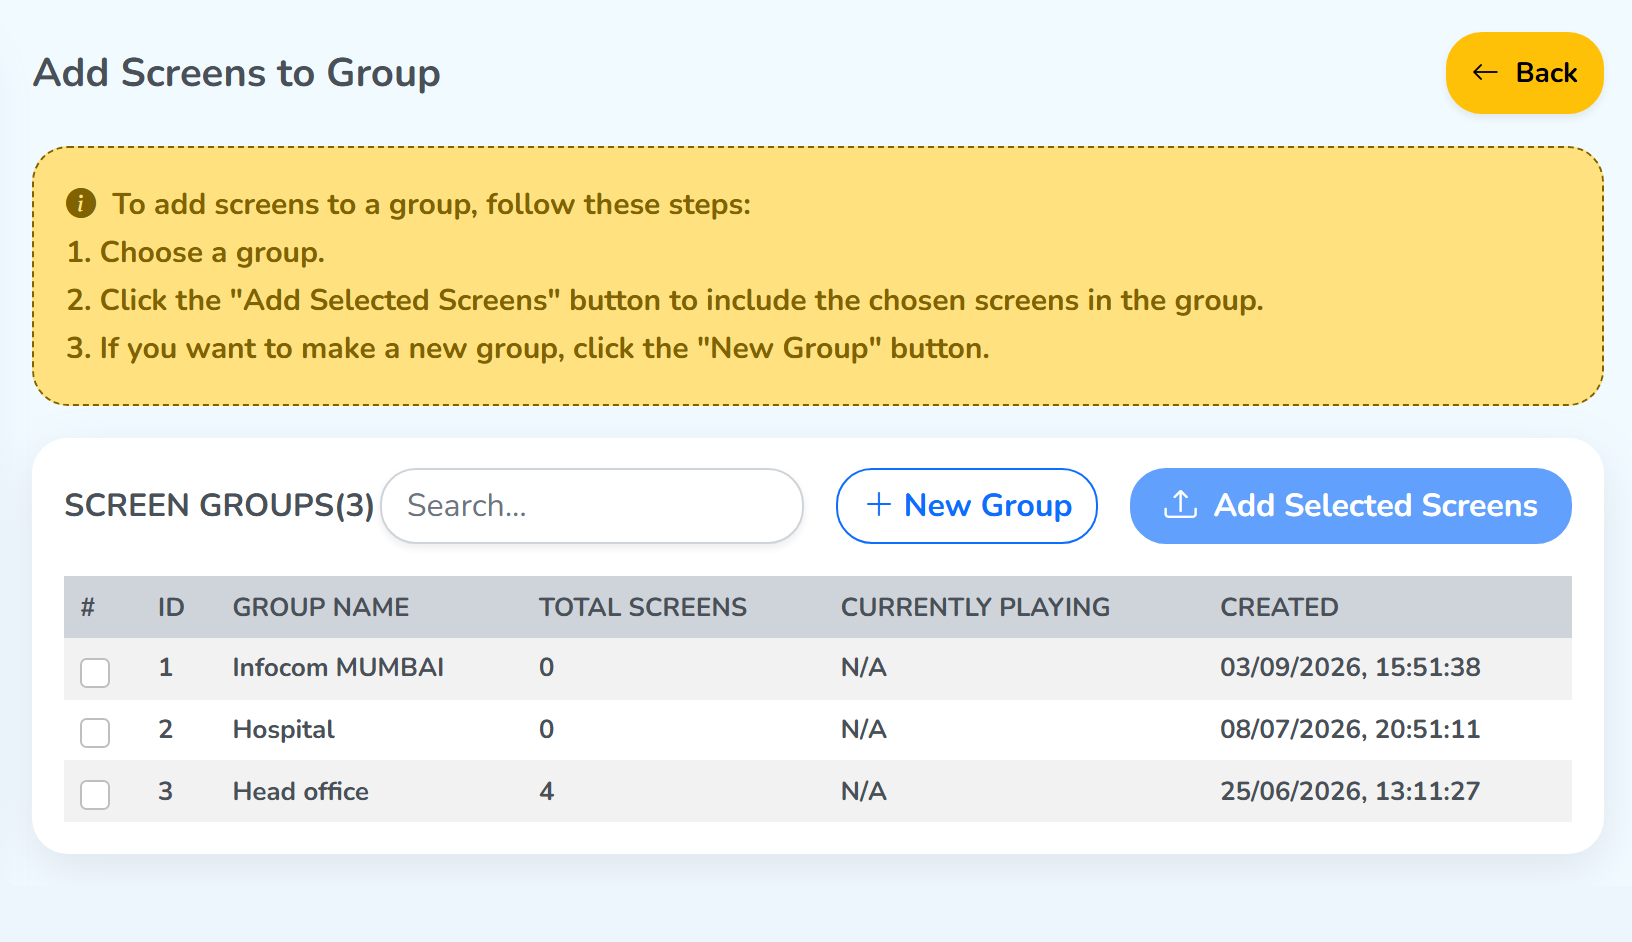Click total screens value 4 for Head office
Screen dimensions: 1632x942
tap(547, 791)
